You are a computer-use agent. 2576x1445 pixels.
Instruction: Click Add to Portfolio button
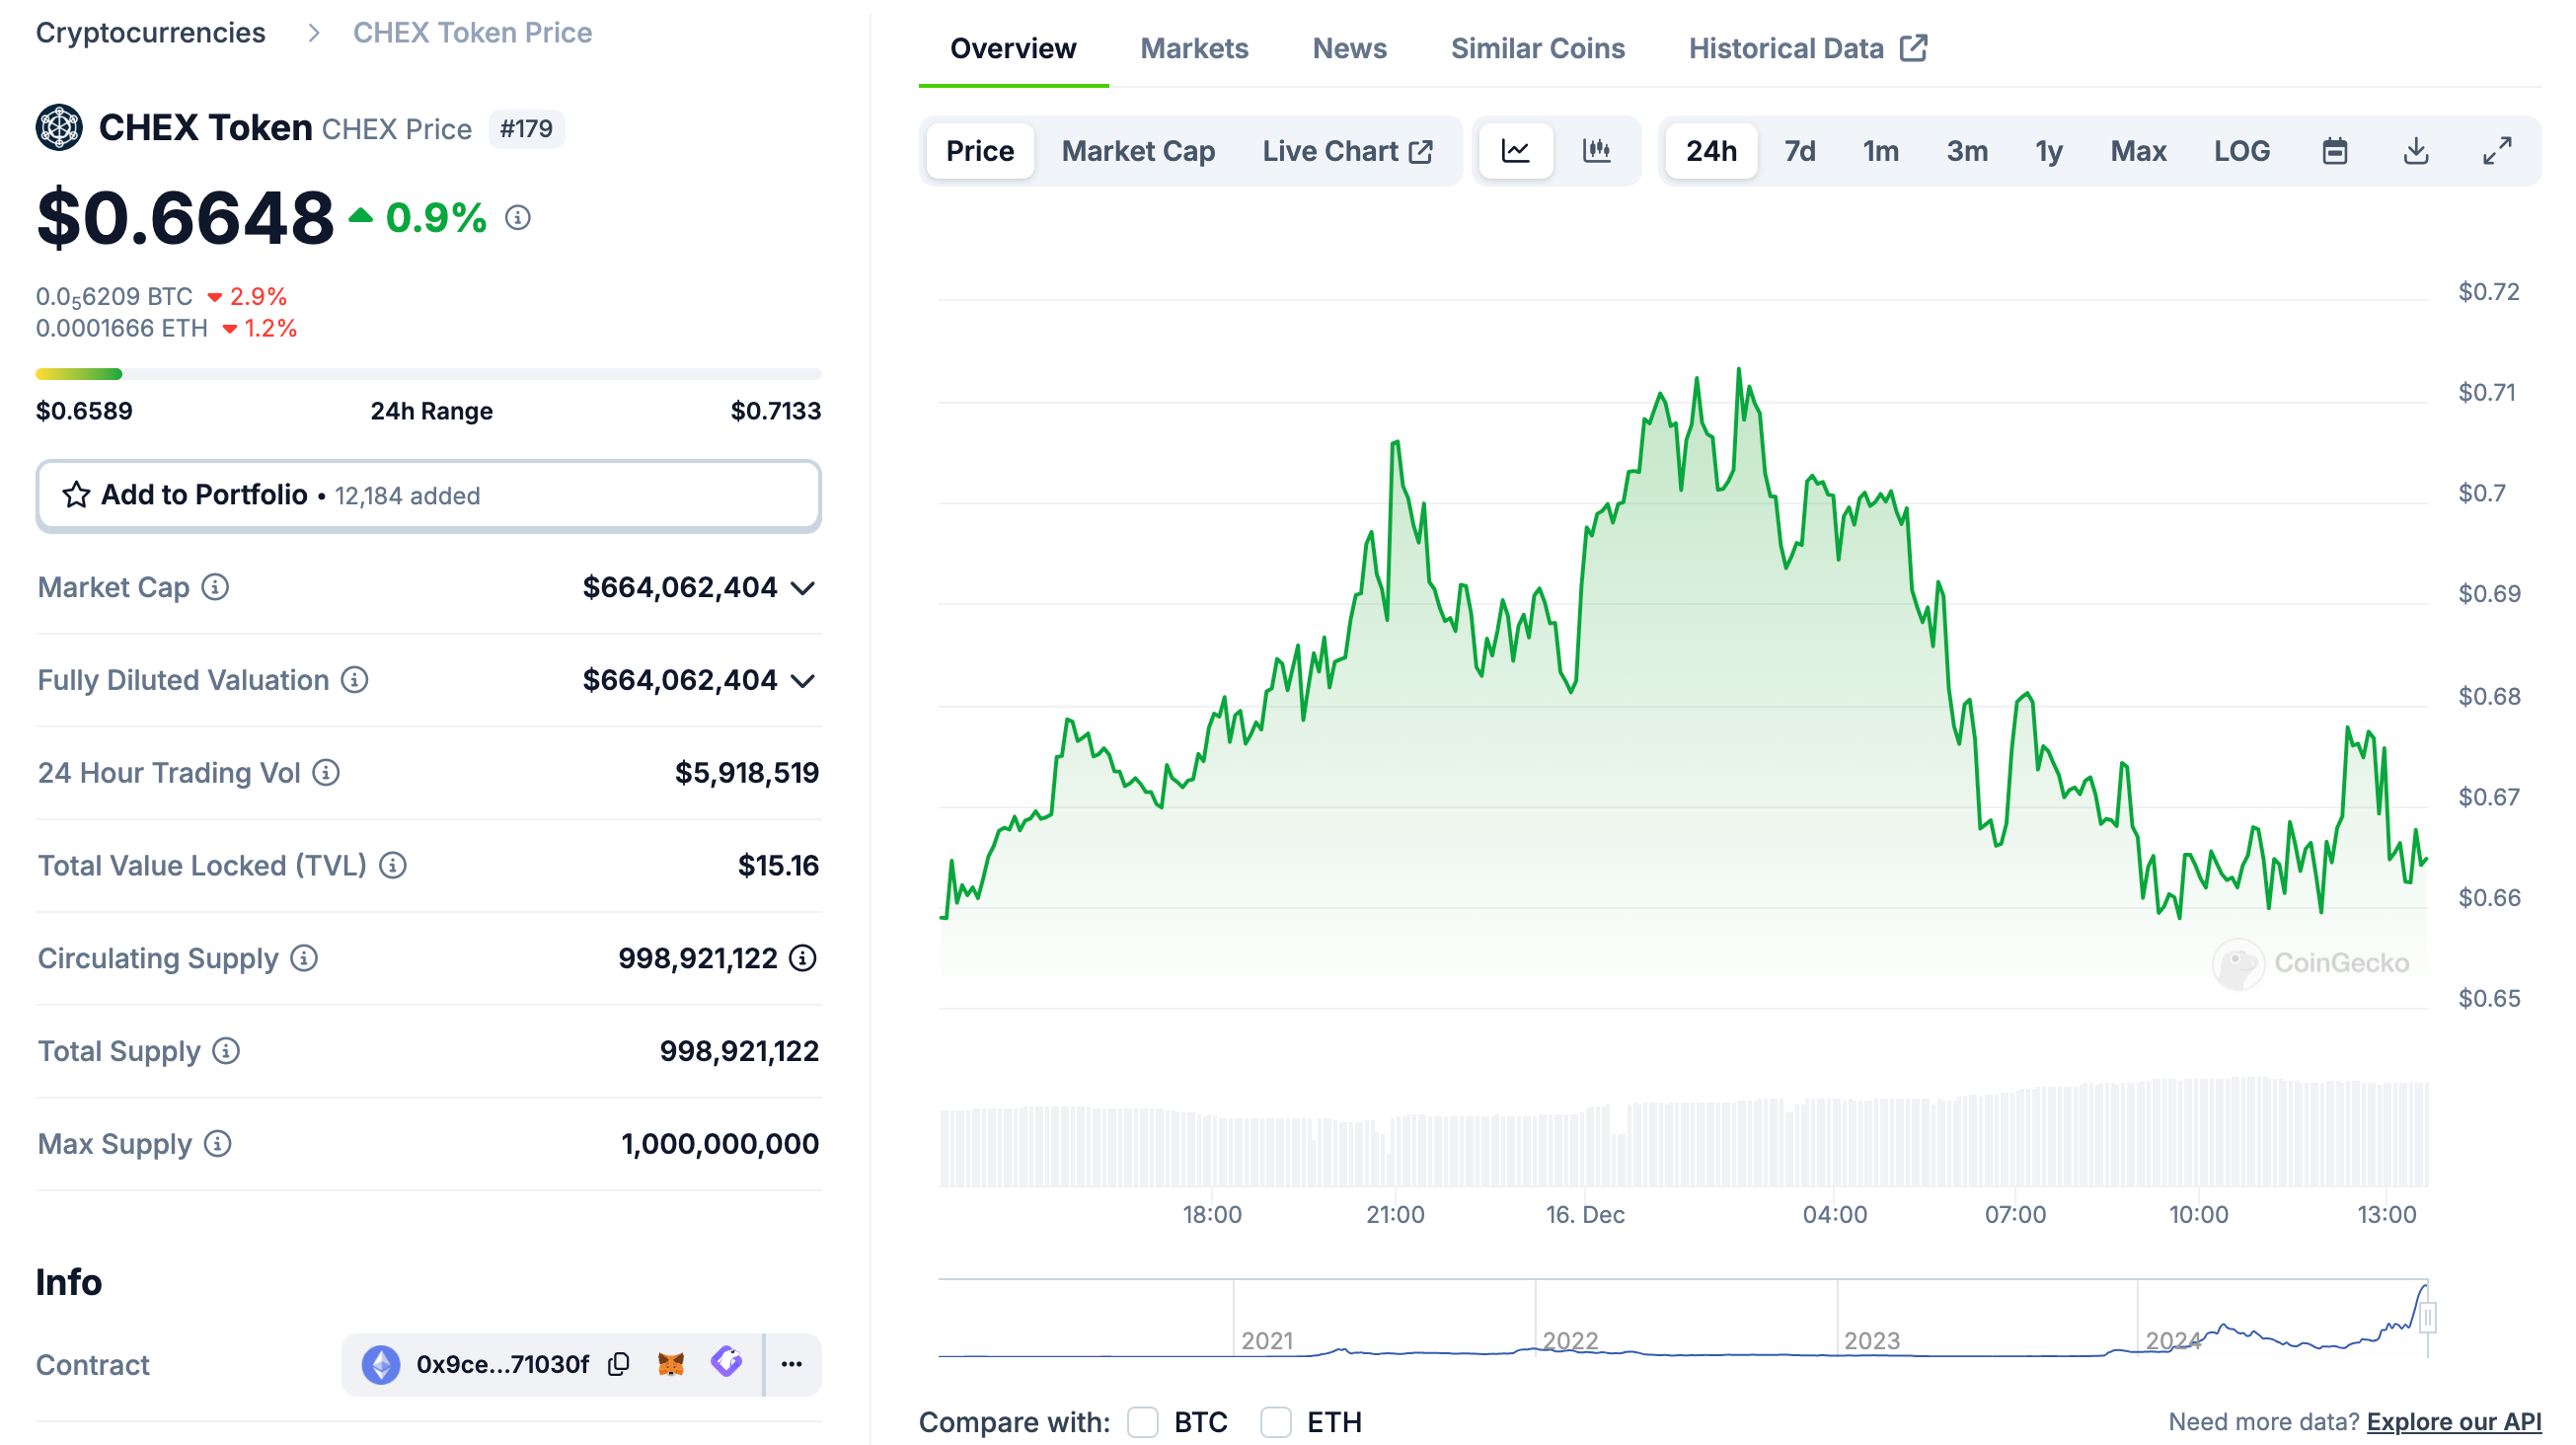(428, 495)
